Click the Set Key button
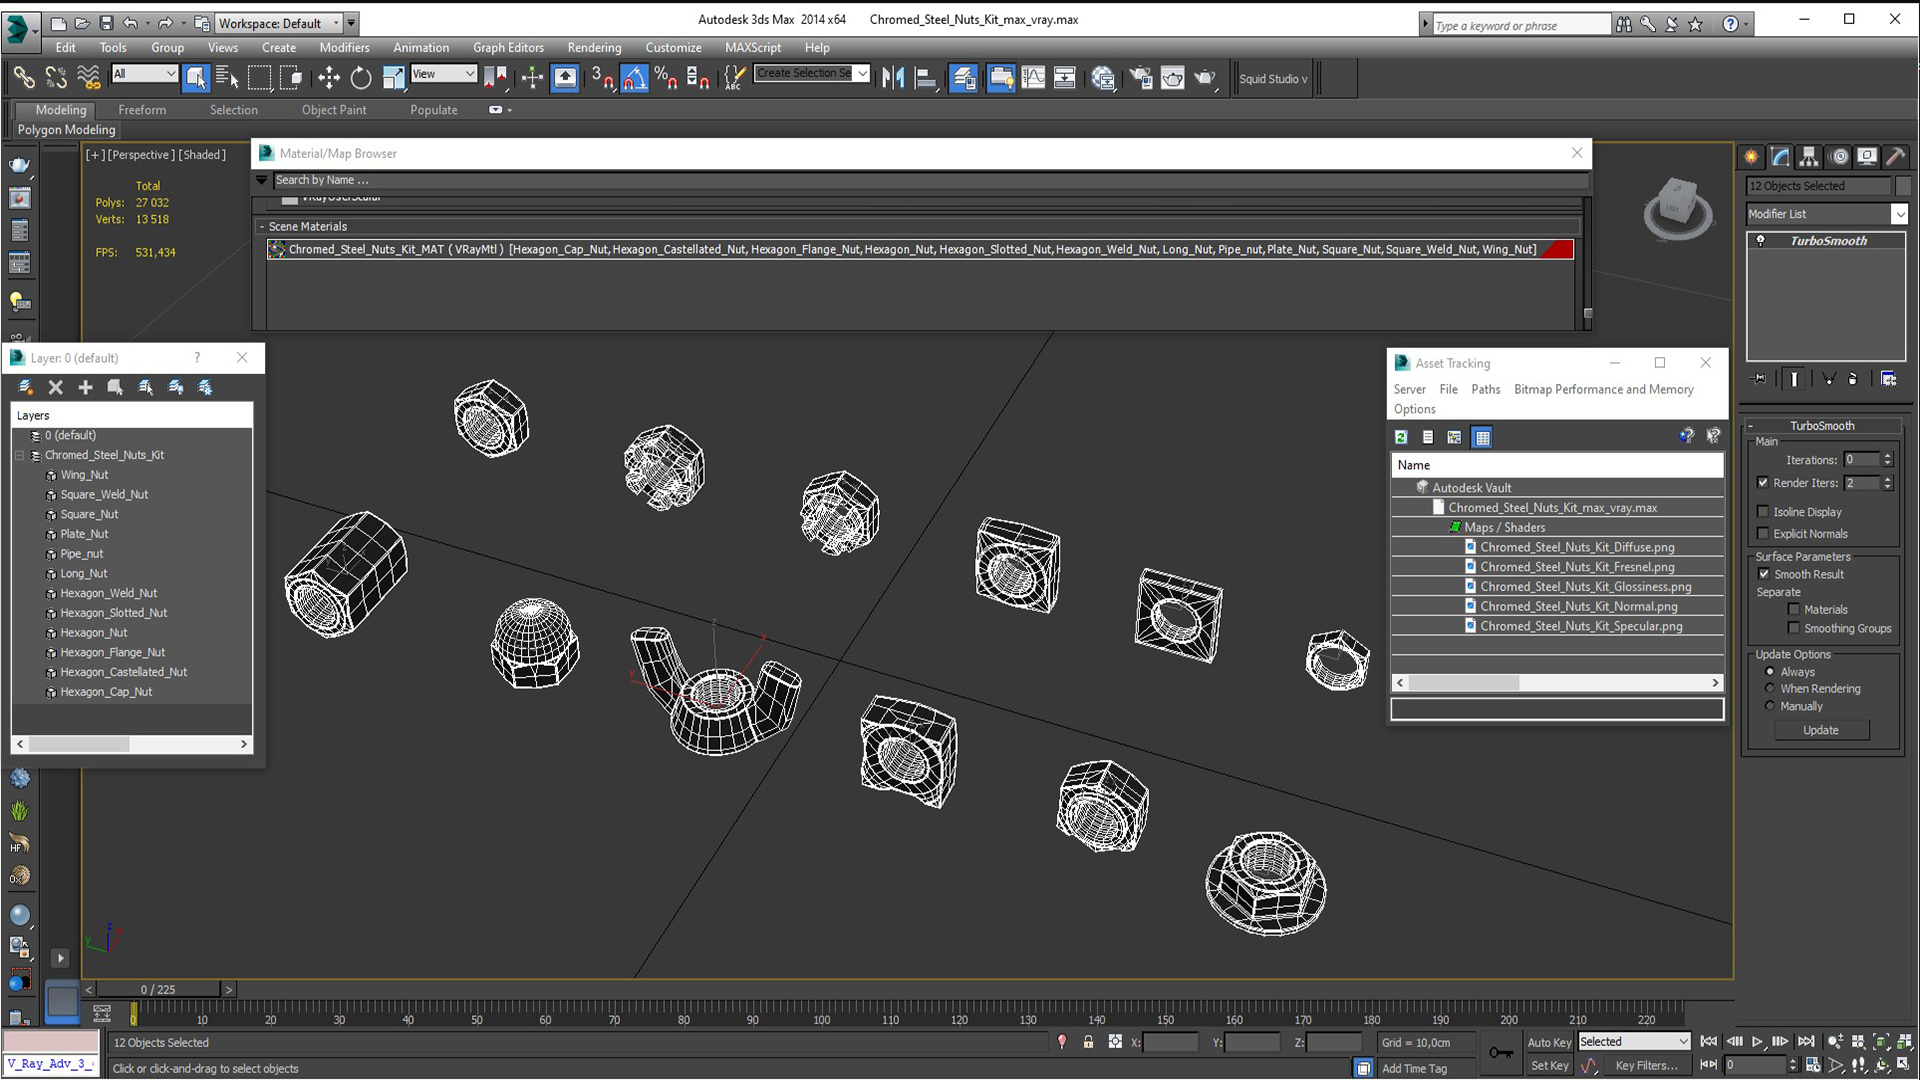Image resolution: width=1920 pixels, height=1080 pixels. click(x=1549, y=1066)
